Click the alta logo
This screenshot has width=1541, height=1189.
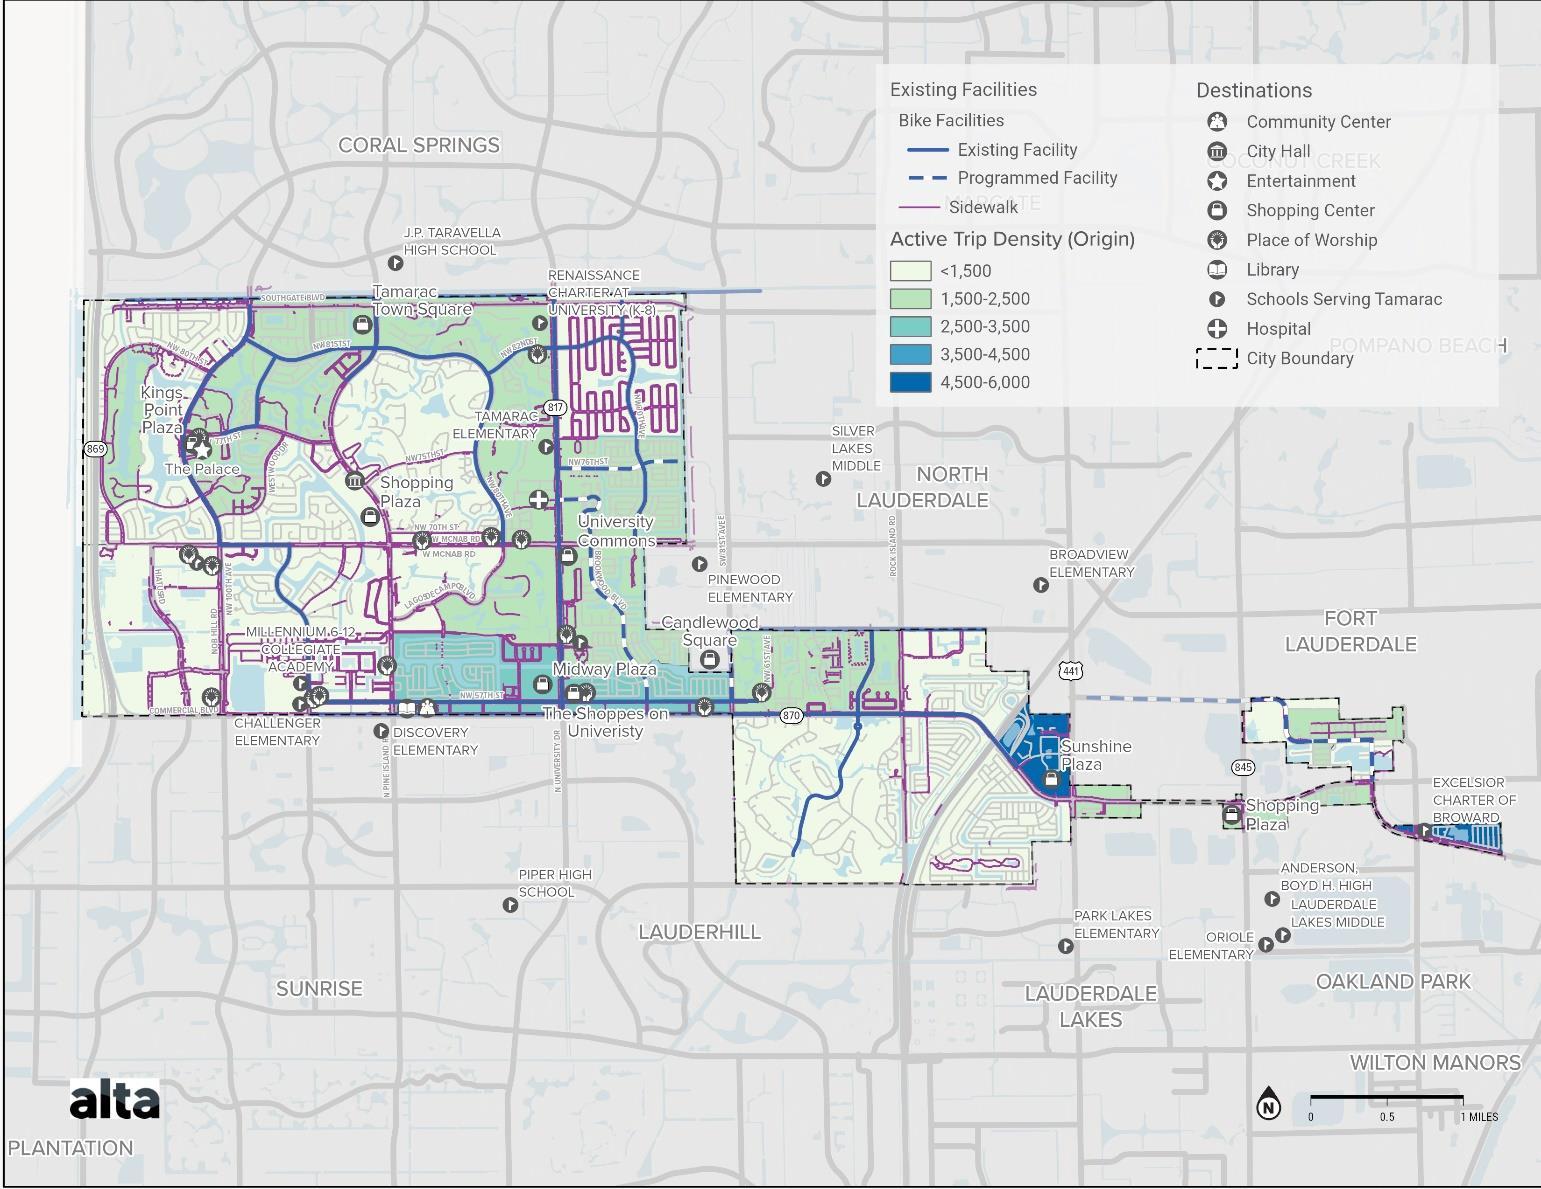pyautogui.click(x=114, y=1101)
